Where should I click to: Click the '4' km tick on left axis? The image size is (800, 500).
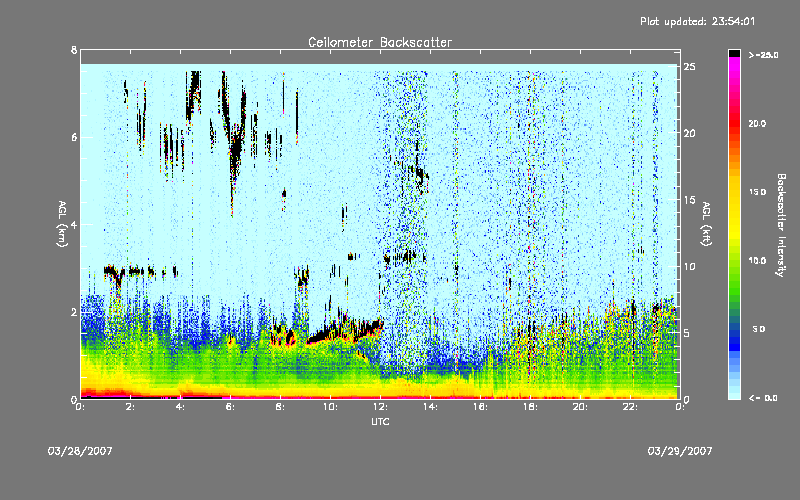click(x=74, y=224)
